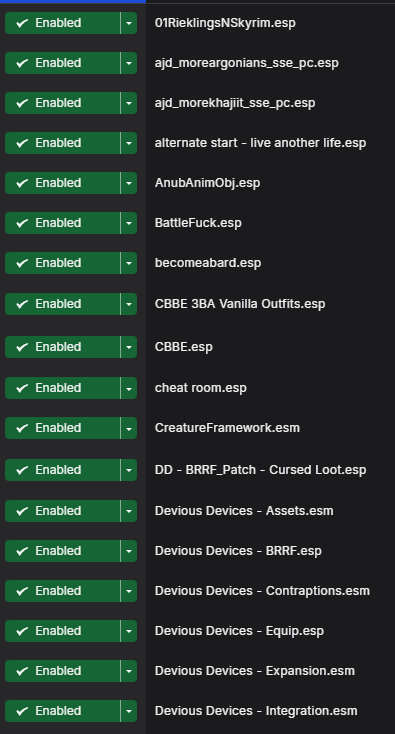
Task: Click checkmark icon for CreatureFramework.esm
Action: coord(22,428)
